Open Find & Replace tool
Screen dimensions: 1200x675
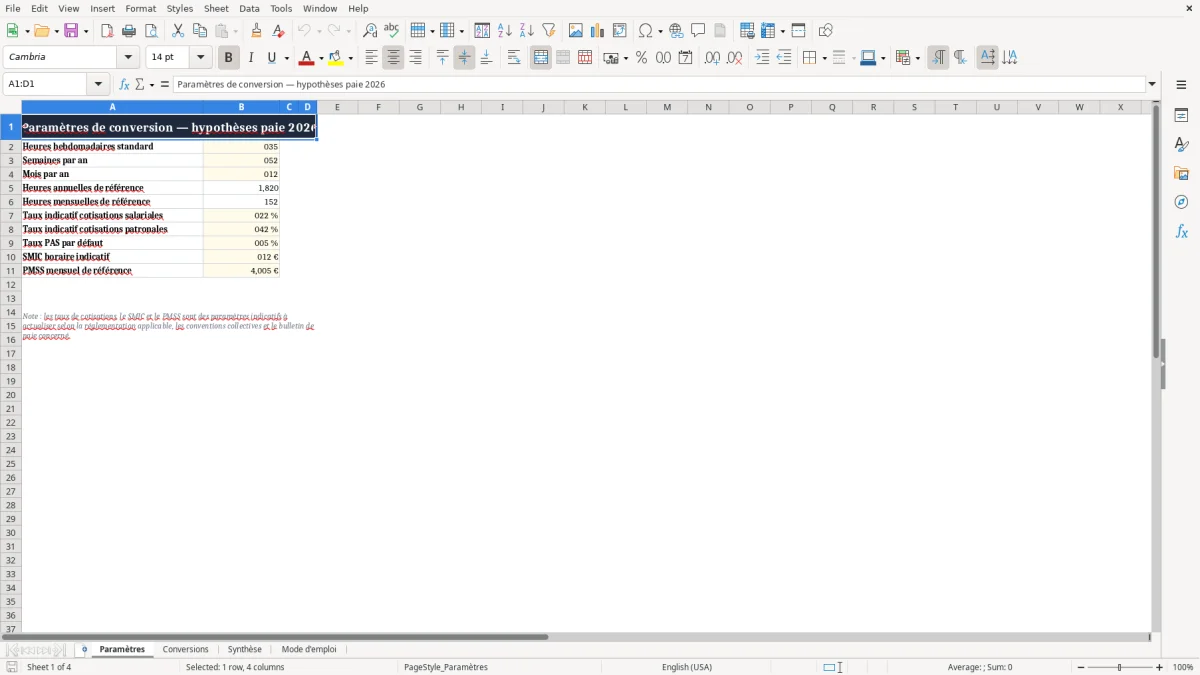coord(370,31)
